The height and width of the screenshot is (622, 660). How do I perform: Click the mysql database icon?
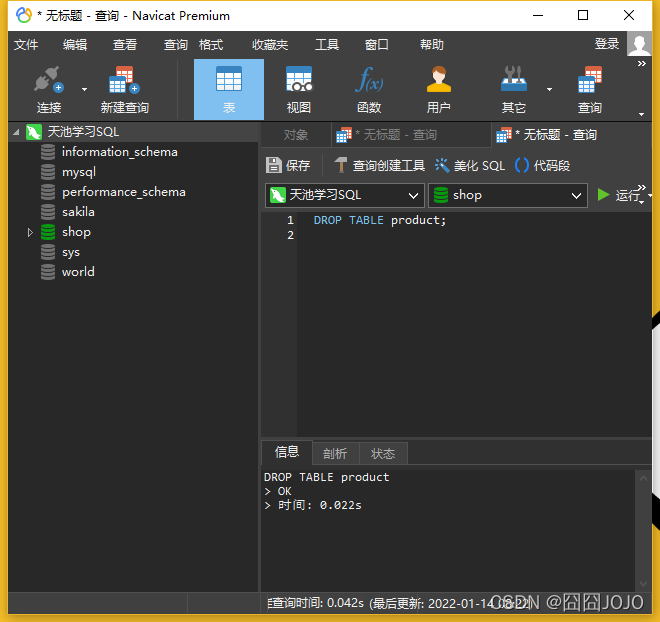[x=48, y=172]
